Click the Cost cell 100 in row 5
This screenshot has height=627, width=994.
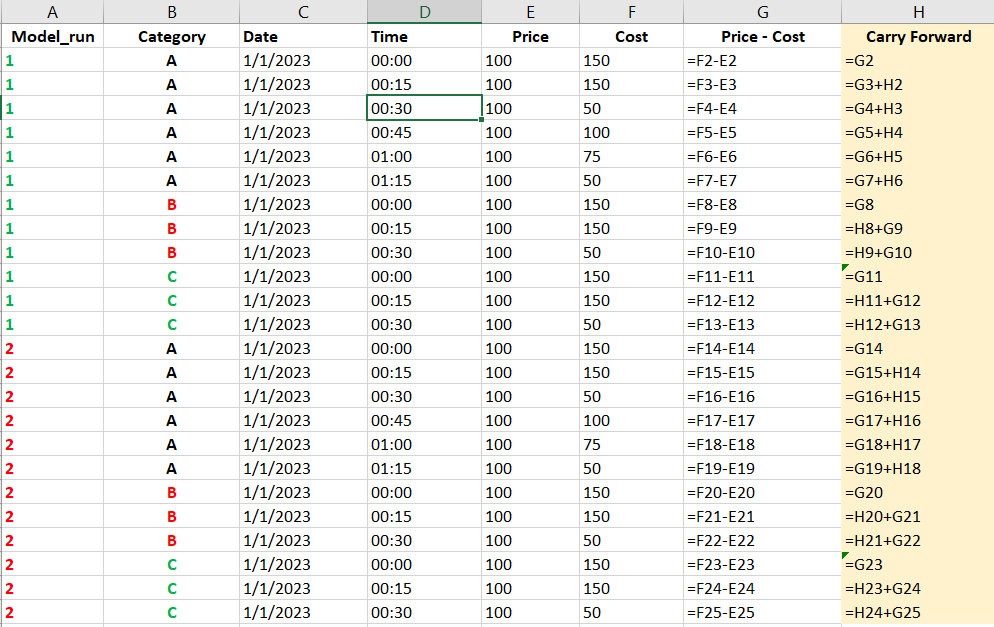(x=631, y=133)
